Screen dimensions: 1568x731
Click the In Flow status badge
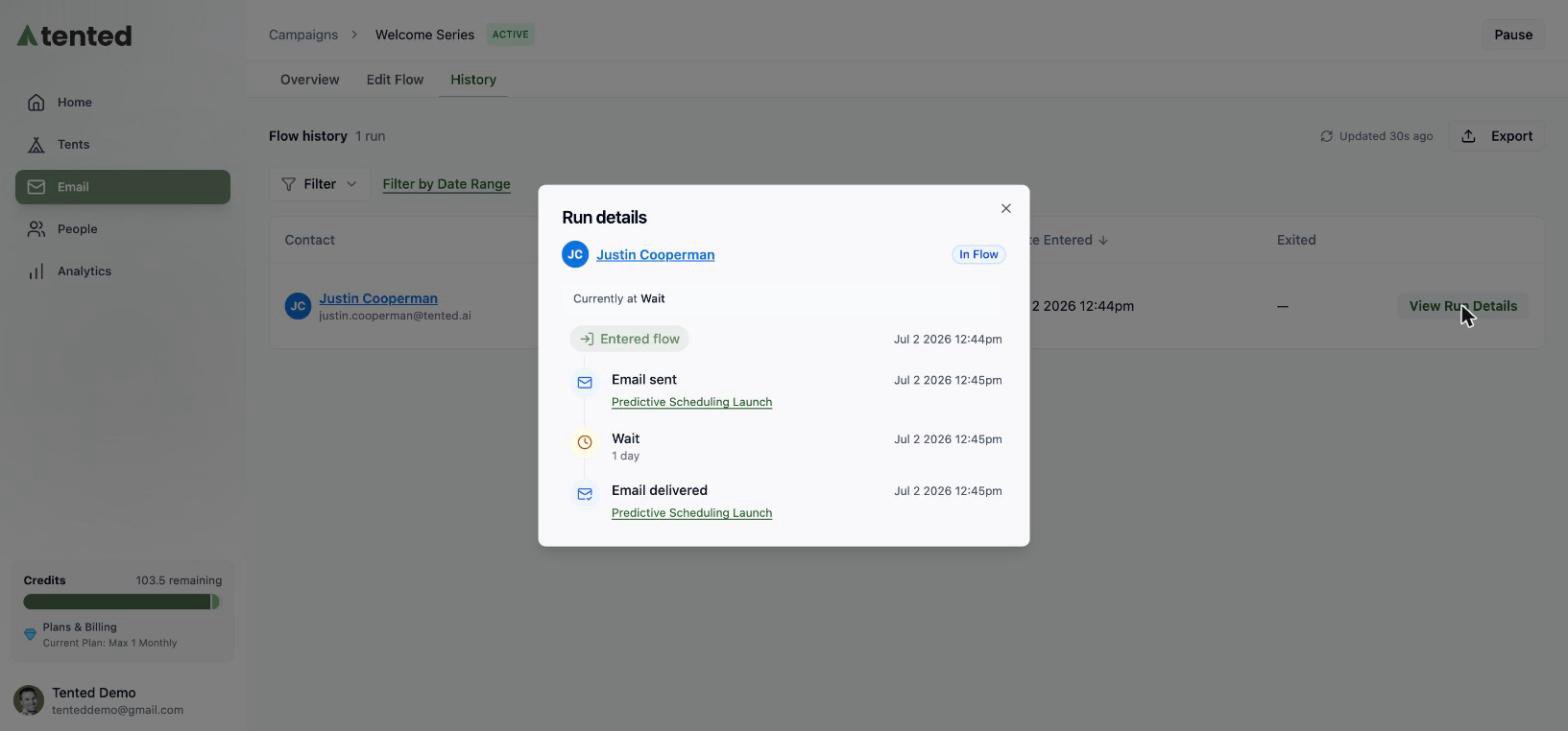[979, 254]
